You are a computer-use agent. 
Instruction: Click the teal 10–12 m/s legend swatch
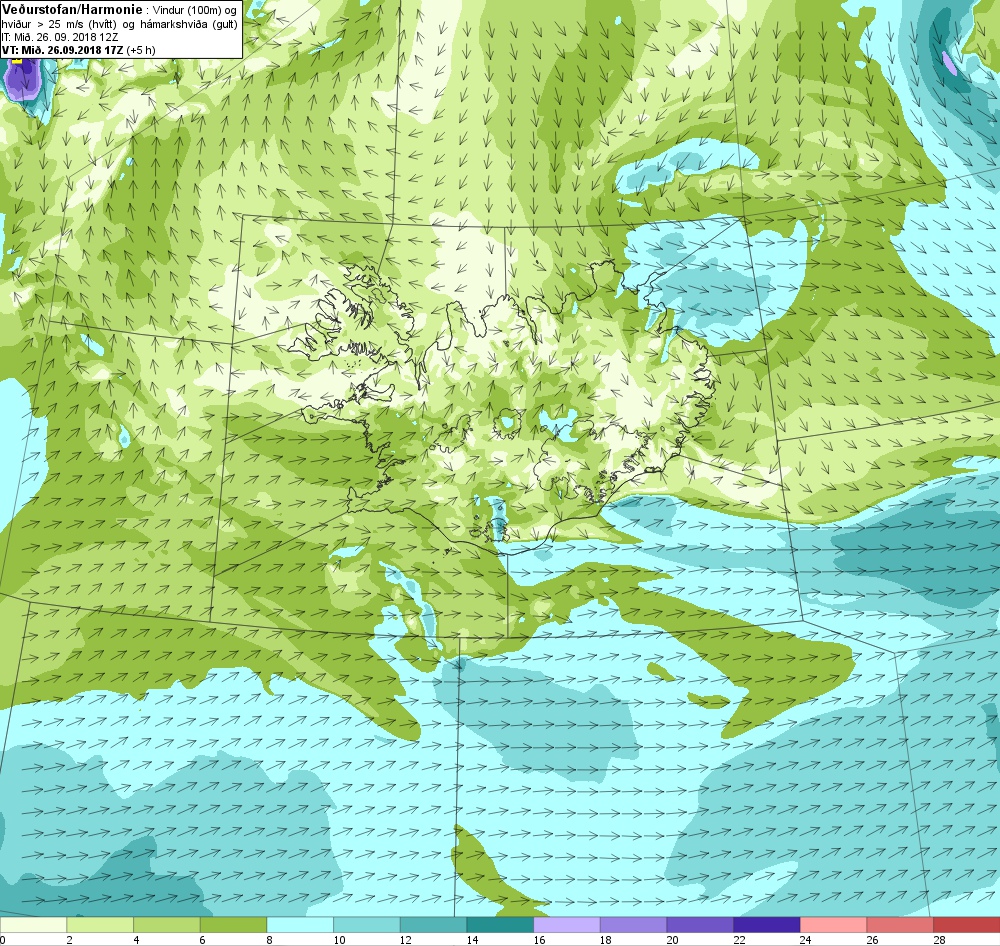click(367, 925)
